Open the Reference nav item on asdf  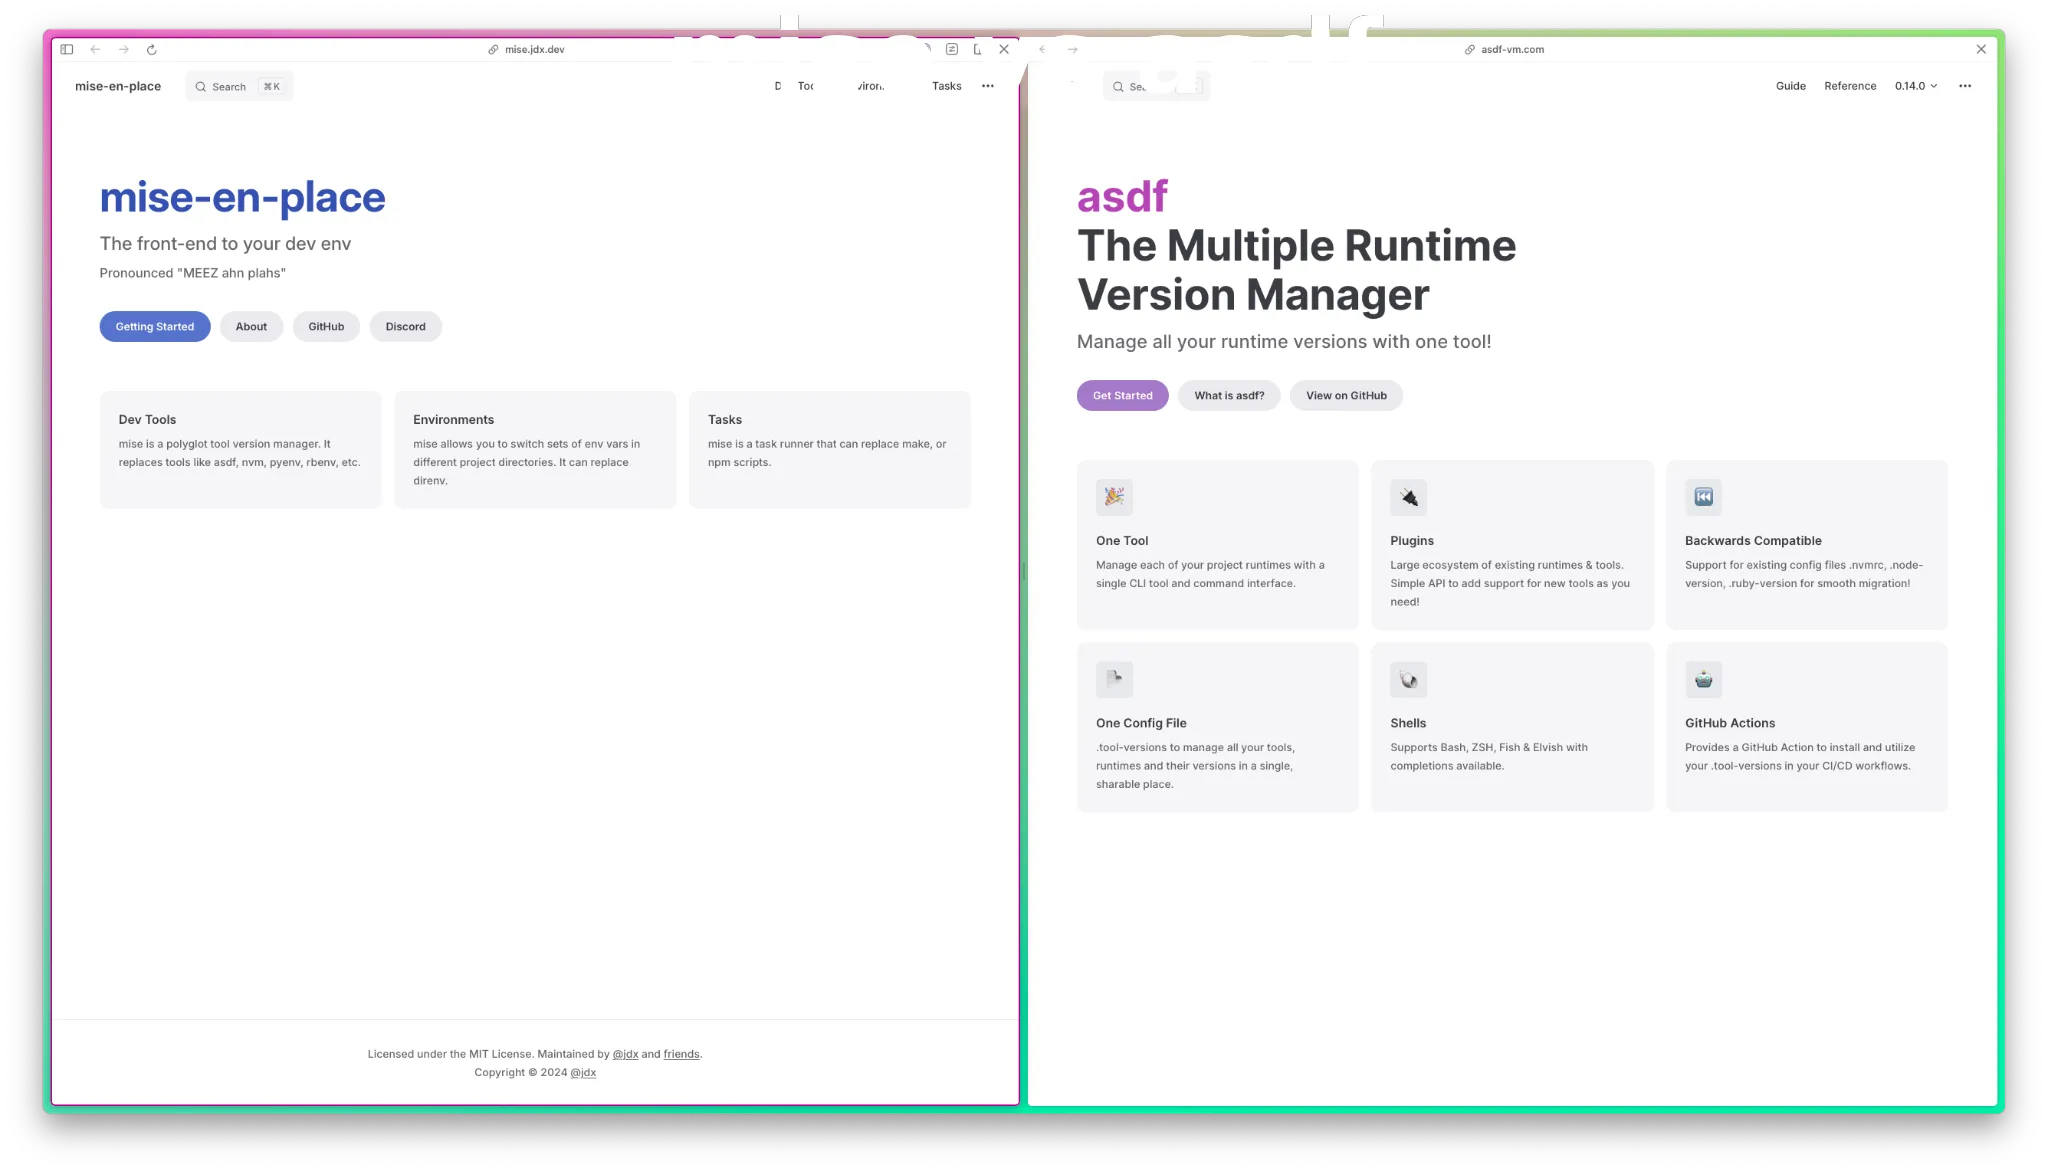tap(1849, 86)
